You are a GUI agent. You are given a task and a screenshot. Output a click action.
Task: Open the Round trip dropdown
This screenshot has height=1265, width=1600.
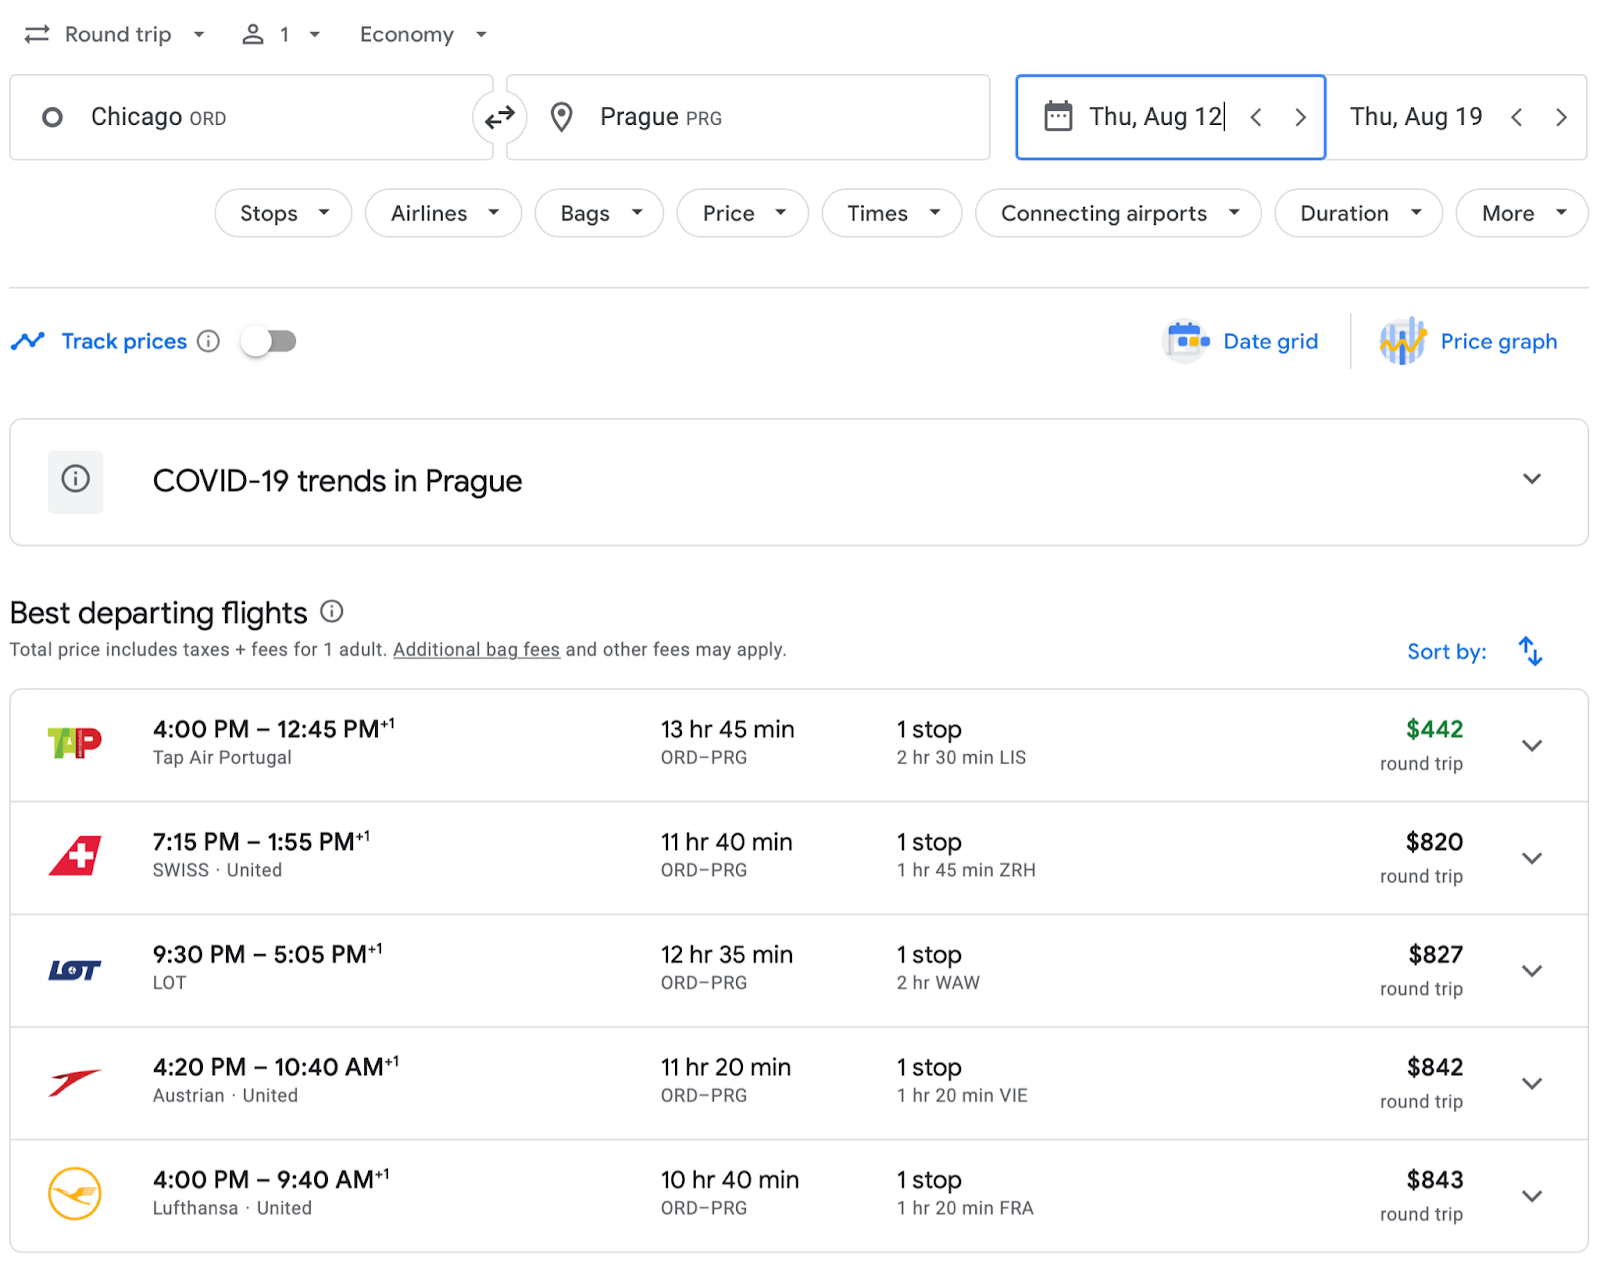click(116, 35)
